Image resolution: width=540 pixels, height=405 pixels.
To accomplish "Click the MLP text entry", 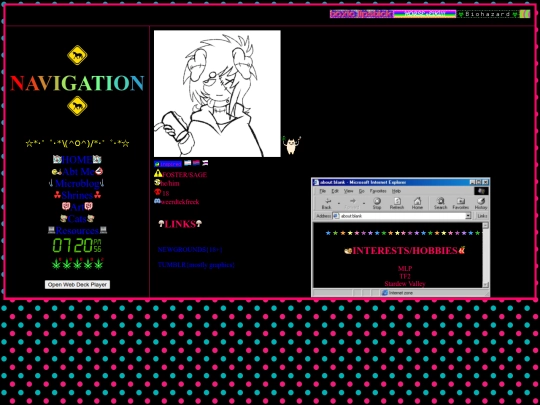I will click(405, 268).
